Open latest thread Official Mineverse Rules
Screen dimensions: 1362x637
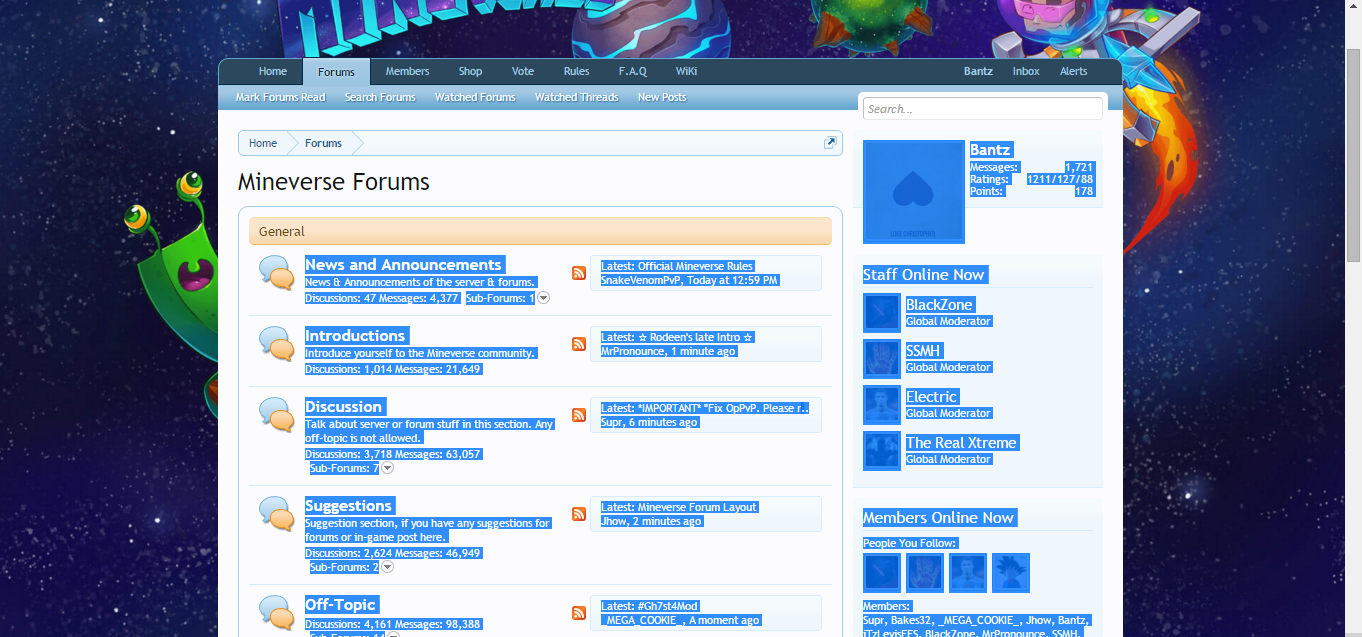[x=695, y=266]
